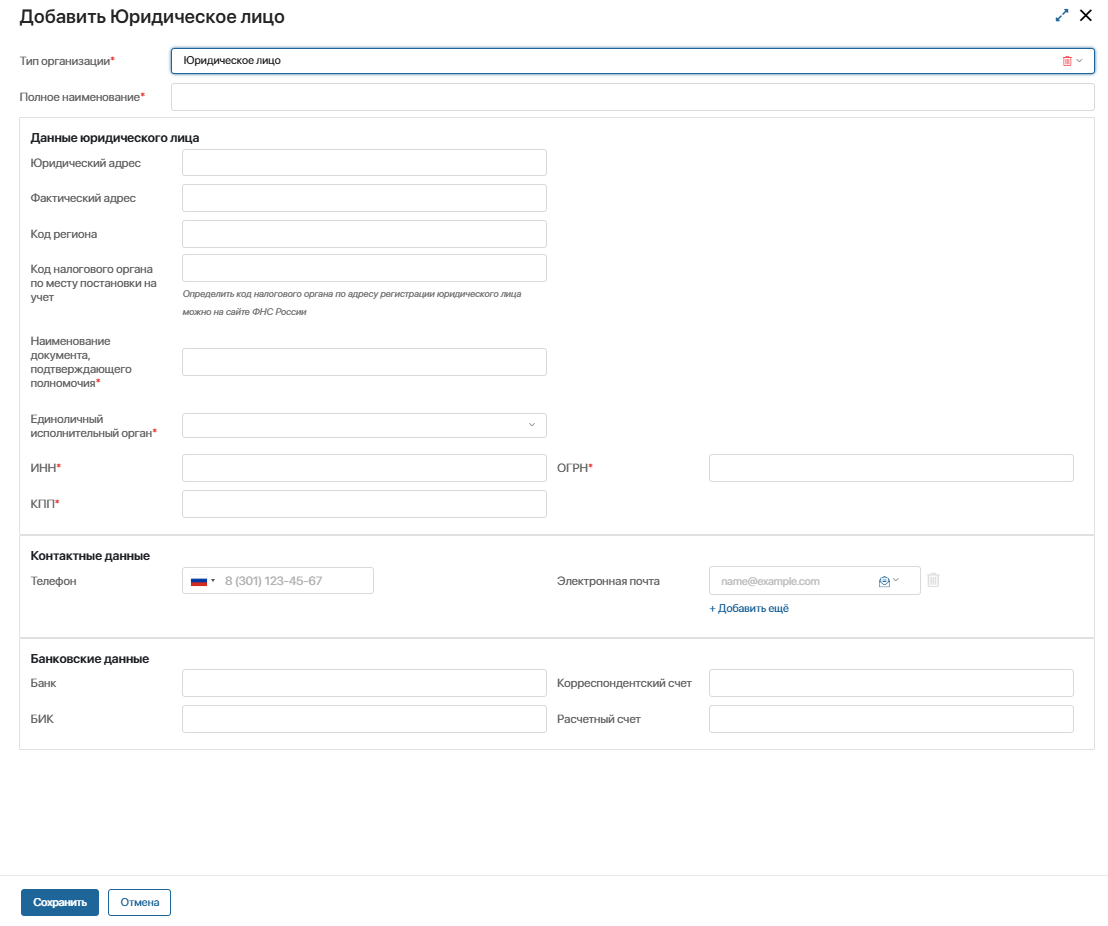Click the Сохранить button

(x=60, y=902)
